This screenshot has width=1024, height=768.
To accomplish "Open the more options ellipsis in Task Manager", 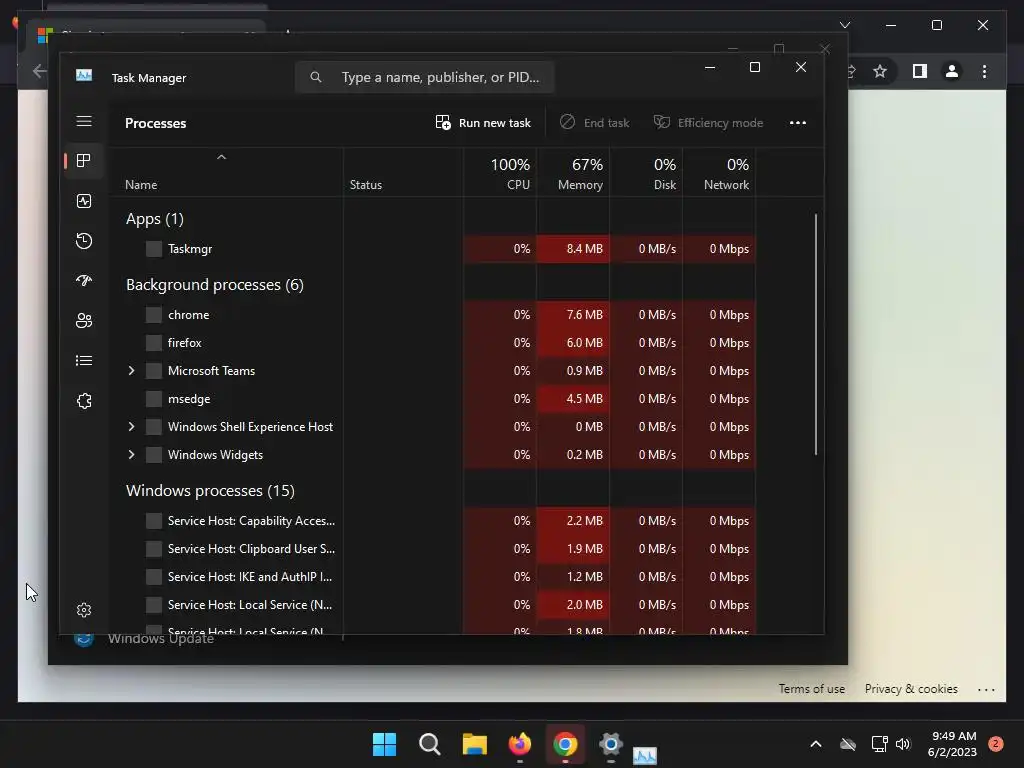I will 797,123.
